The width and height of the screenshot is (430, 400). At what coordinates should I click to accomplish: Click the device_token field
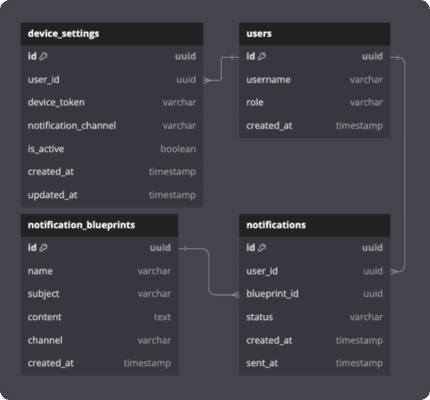112,103
